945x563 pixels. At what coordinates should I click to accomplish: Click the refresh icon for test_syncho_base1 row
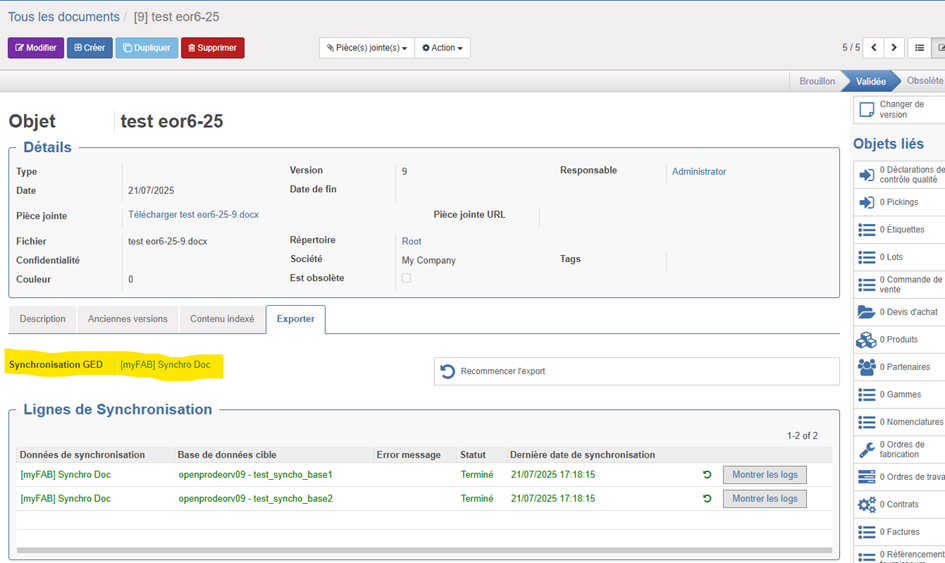tap(708, 474)
